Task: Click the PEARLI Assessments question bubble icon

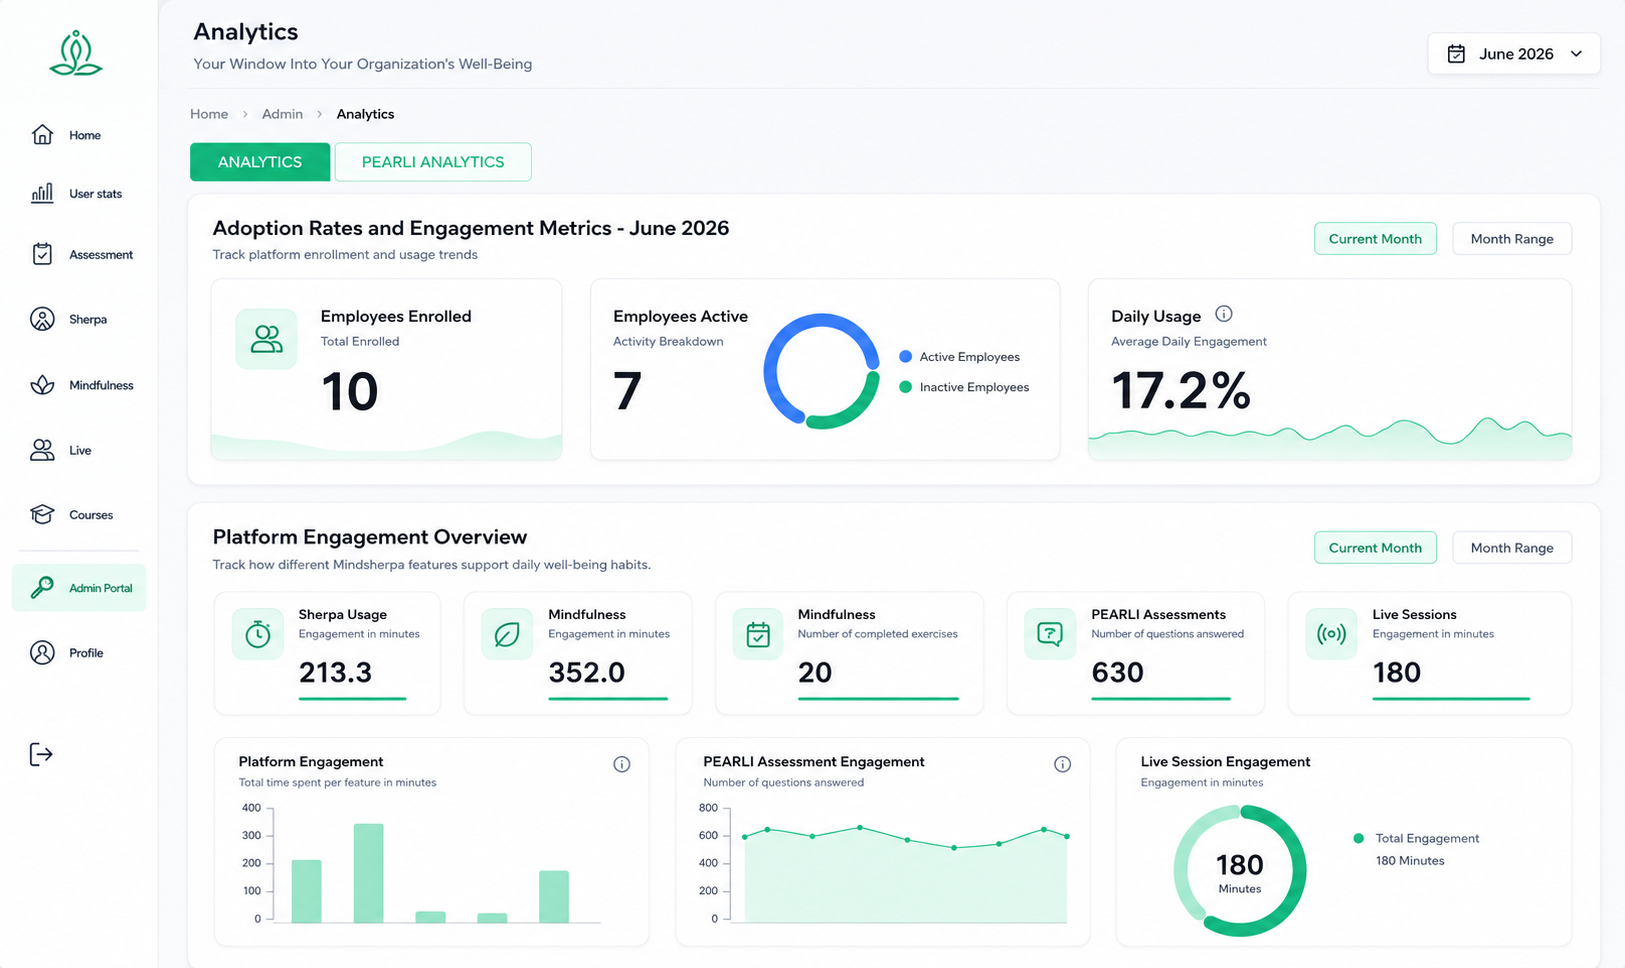Action: click(x=1050, y=634)
